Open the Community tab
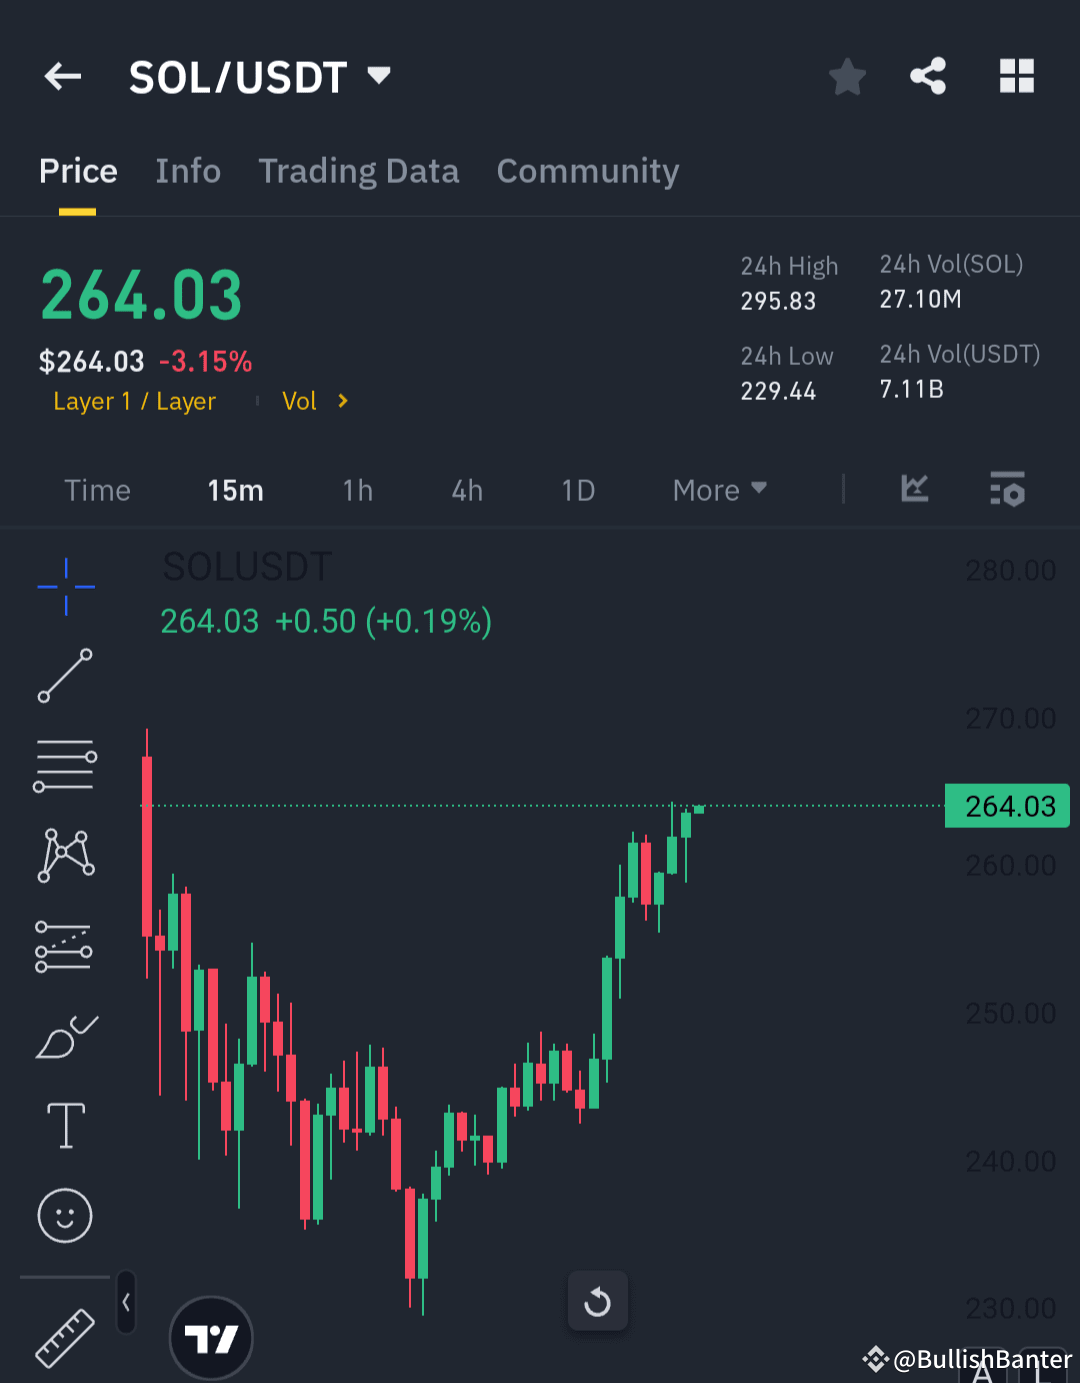 point(587,171)
